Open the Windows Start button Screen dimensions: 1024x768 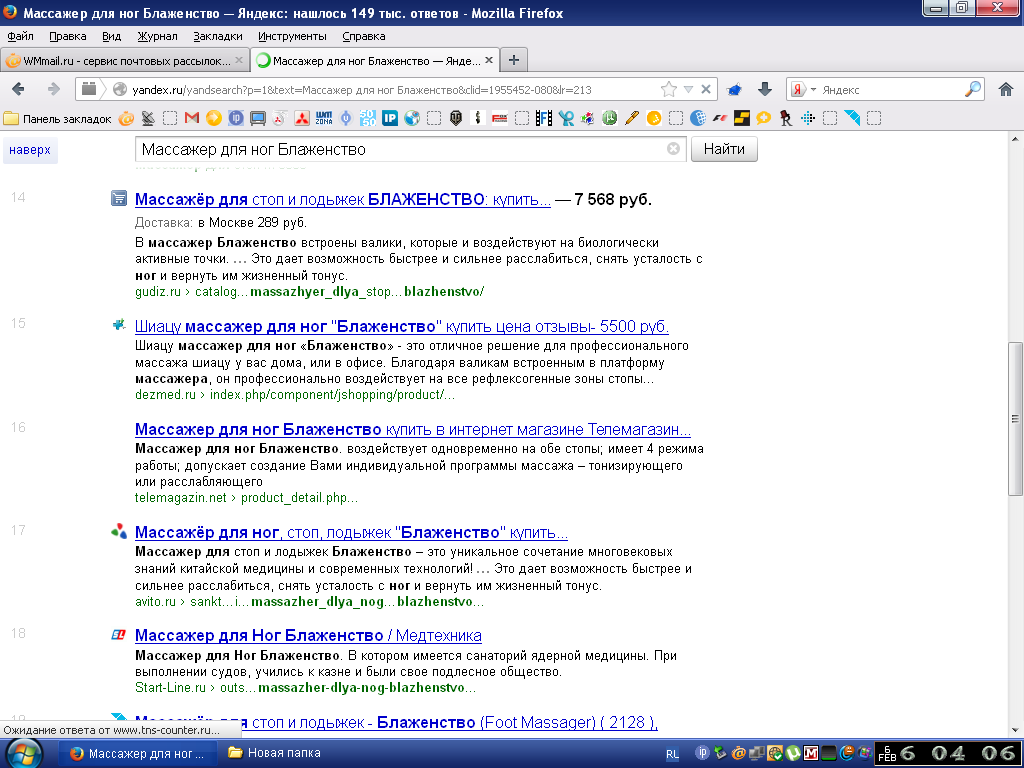25,754
